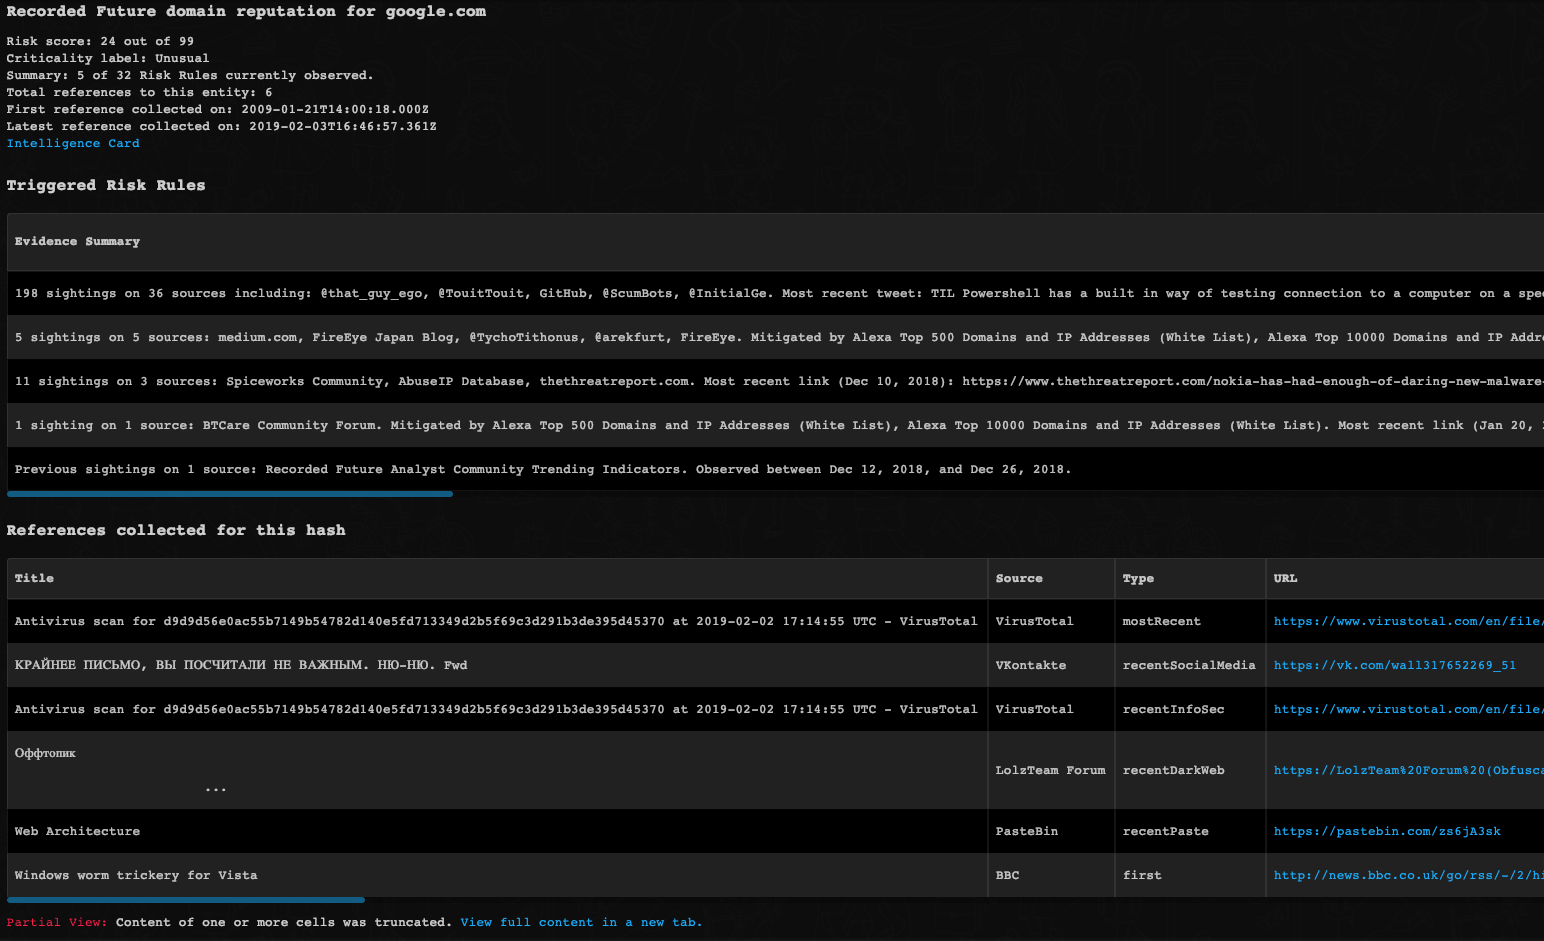This screenshot has width=1544, height=941.
Task: Open the vk.com wall link
Action: 1394,666
